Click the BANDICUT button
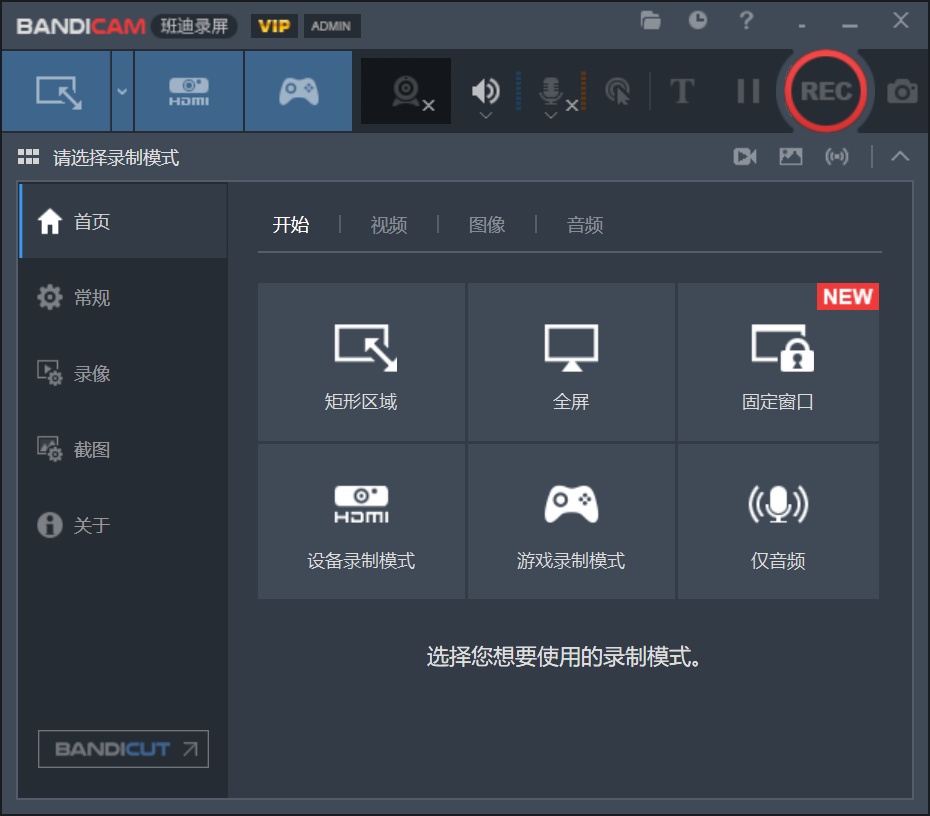Viewport: 930px width, 816px height. tap(122, 749)
